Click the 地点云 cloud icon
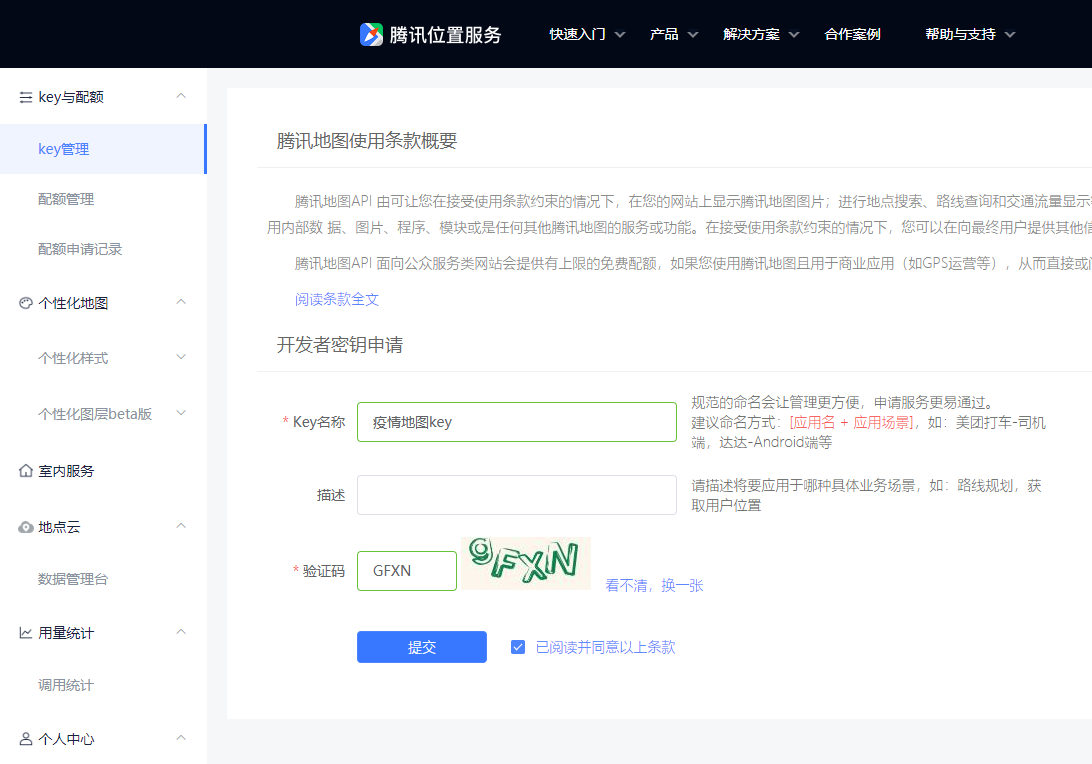Screen dimensions: 1092x764 click(26, 527)
